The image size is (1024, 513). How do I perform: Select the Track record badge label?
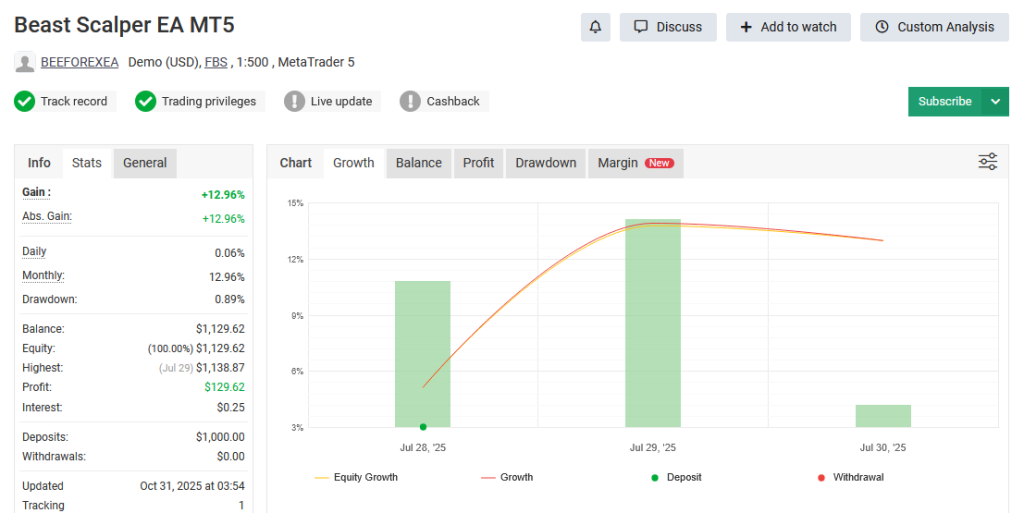click(x=74, y=101)
